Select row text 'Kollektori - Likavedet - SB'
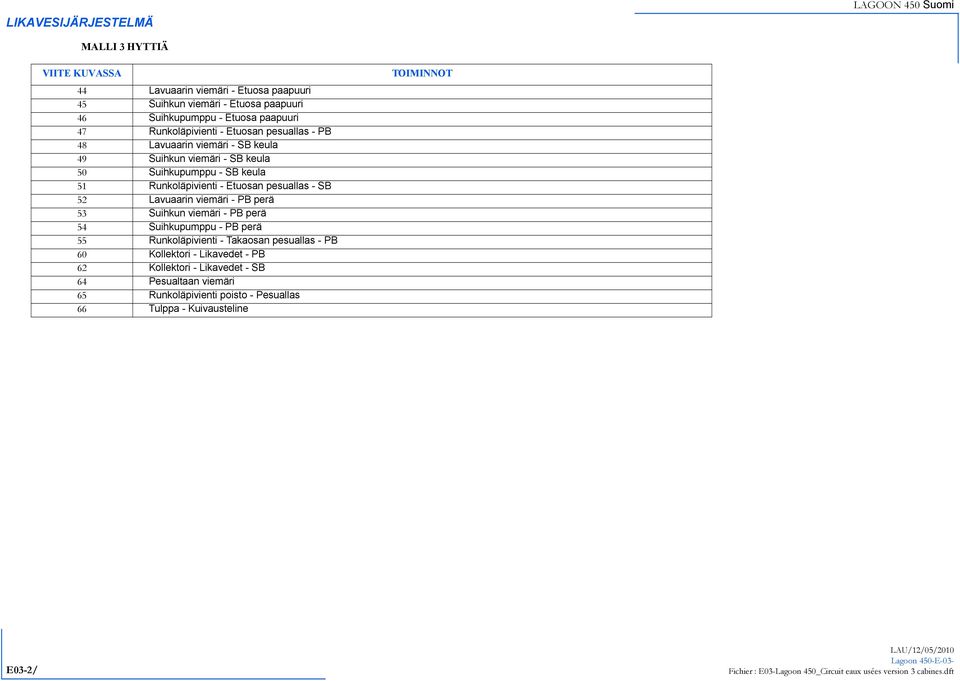960x681 pixels. pos(207,268)
